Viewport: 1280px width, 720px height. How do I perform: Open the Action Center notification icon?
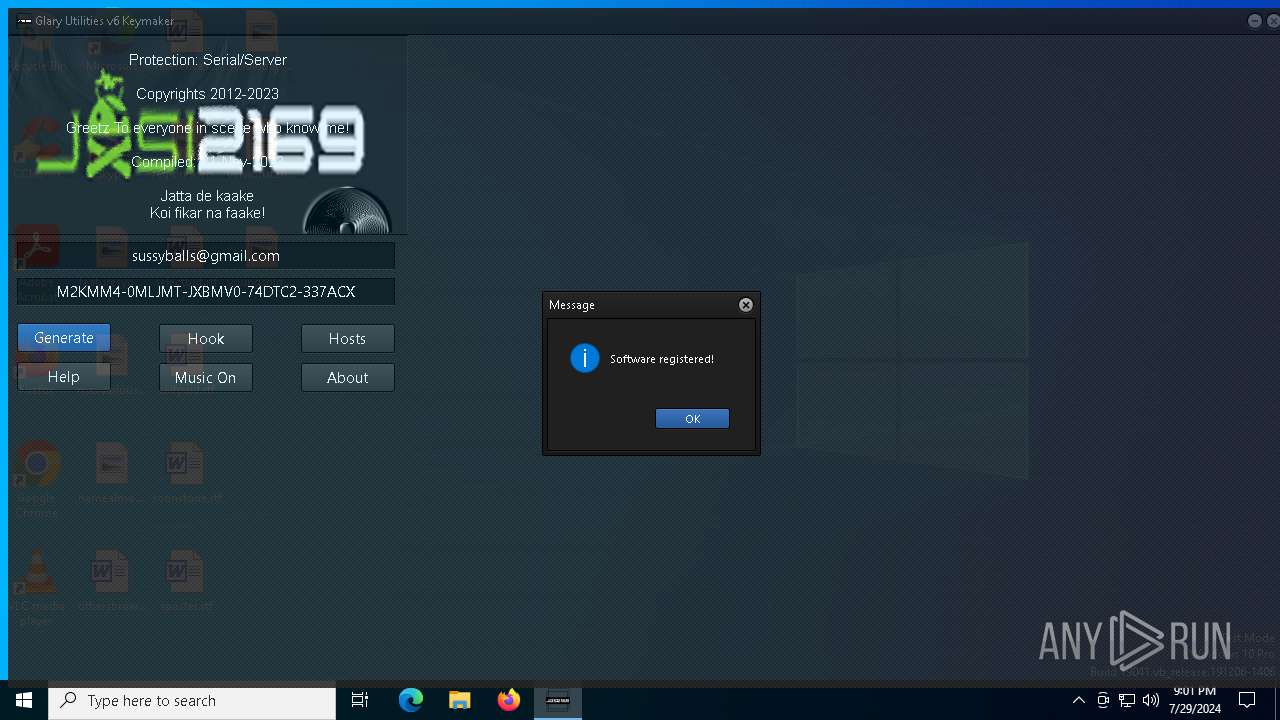(x=1247, y=700)
